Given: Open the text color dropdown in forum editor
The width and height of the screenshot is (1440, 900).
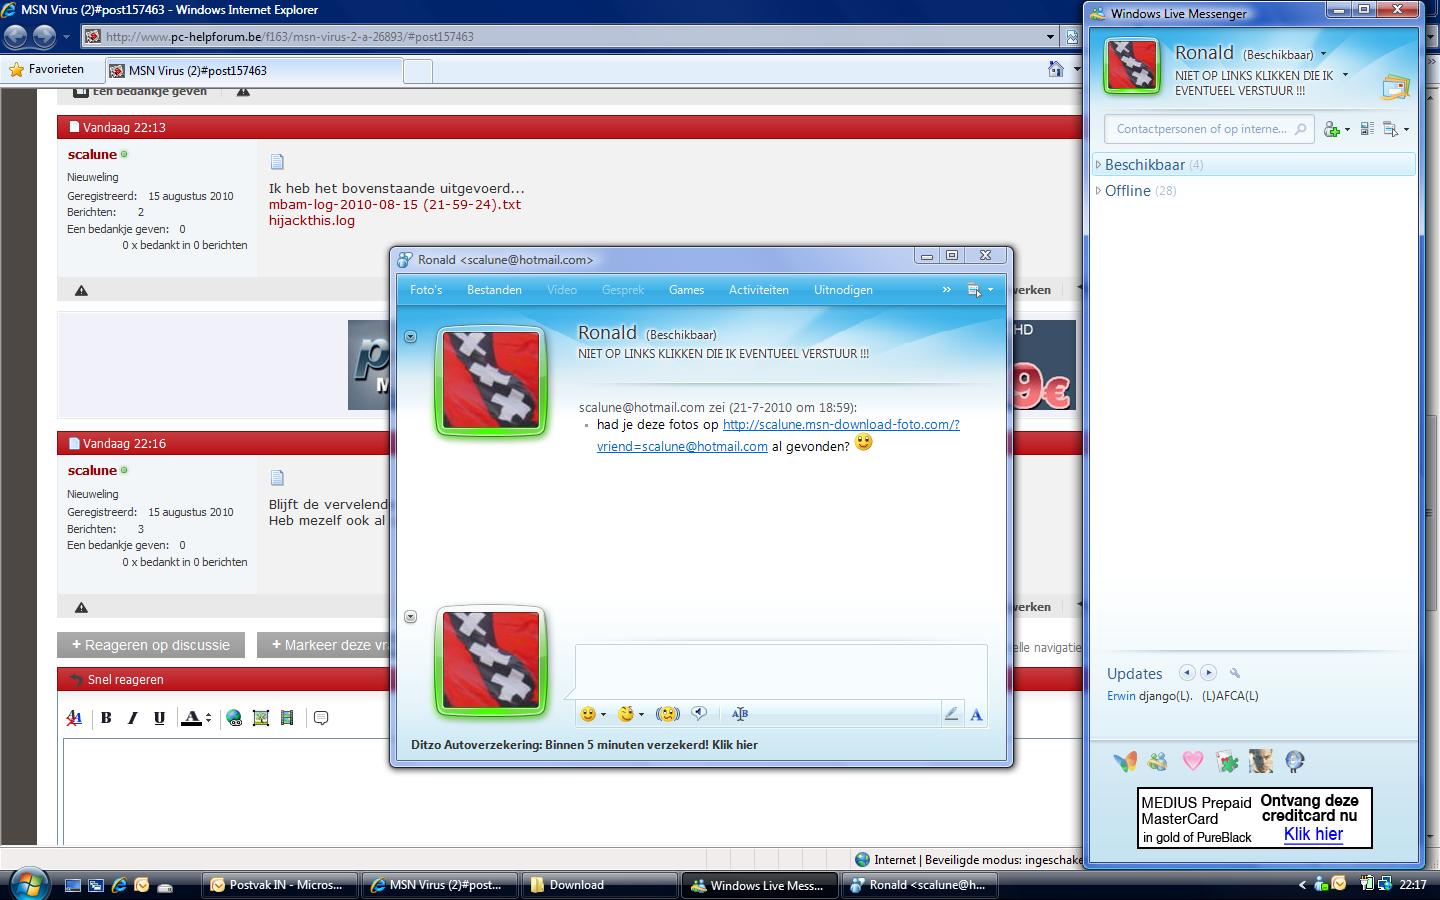Looking at the screenshot, I should pyautogui.click(x=208, y=718).
